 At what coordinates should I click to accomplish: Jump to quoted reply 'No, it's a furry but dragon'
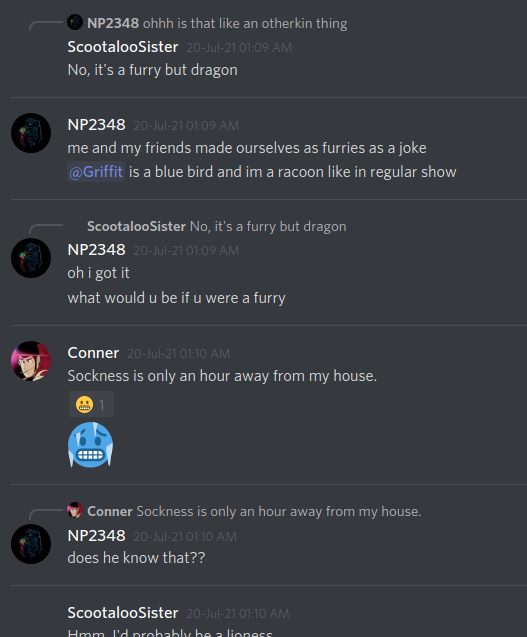[268, 227]
